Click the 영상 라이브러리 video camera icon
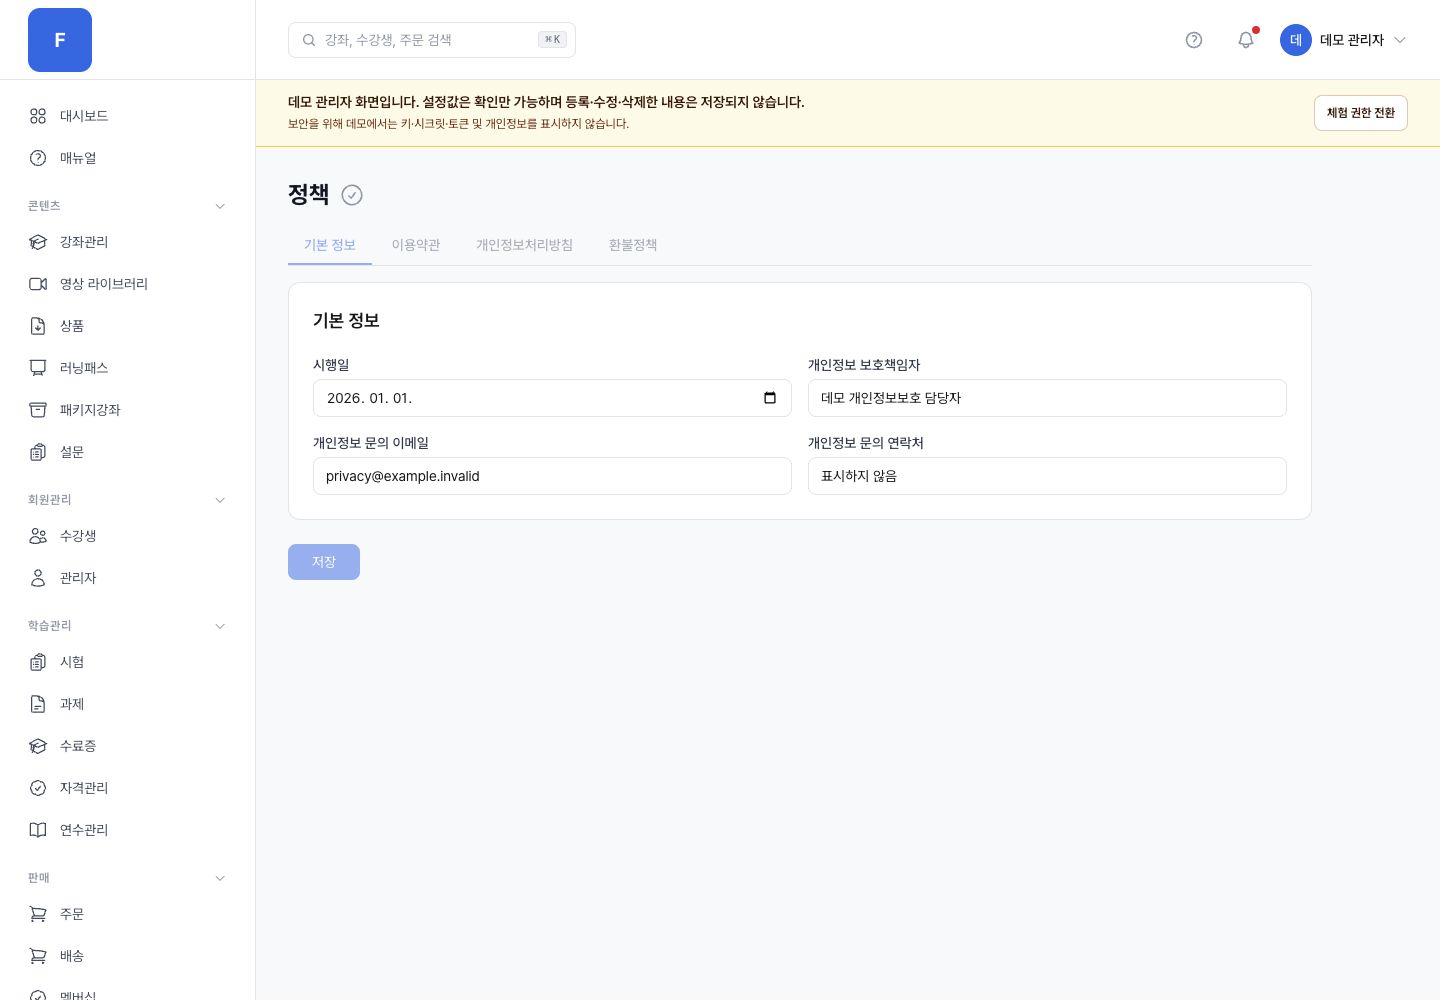Image resolution: width=1440 pixels, height=1000 pixels. click(x=38, y=284)
